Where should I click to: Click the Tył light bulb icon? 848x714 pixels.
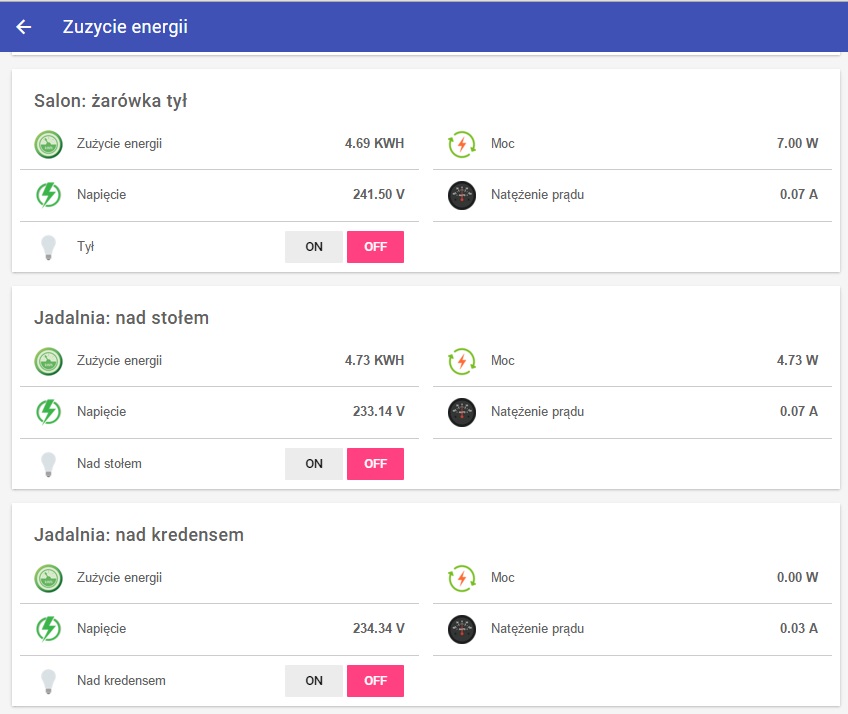48,247
